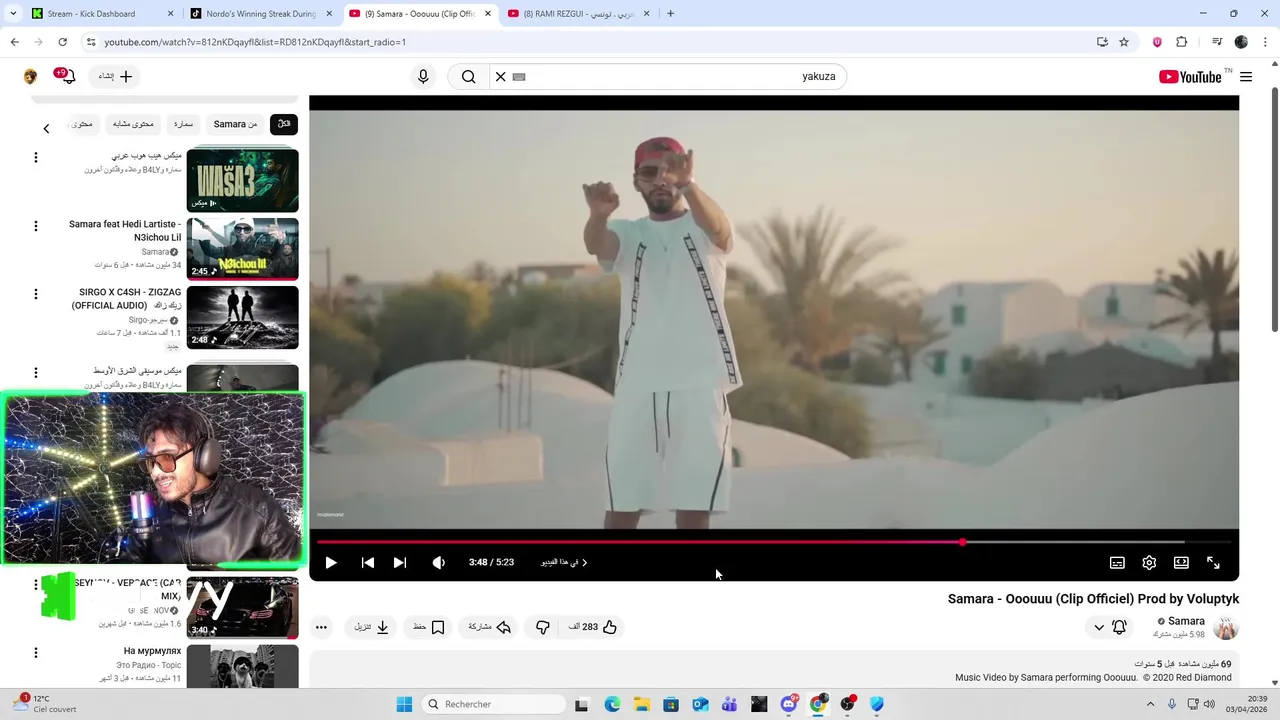The image size is (1280, 720).
Task: Open File Explorer from taskbar
Action: (641, 704)
